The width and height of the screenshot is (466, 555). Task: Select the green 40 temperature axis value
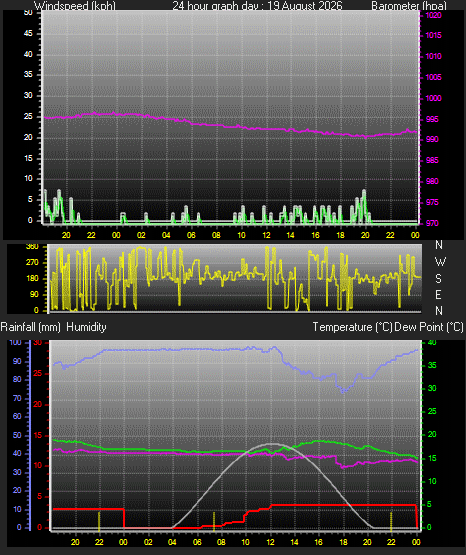coord(432,342)
